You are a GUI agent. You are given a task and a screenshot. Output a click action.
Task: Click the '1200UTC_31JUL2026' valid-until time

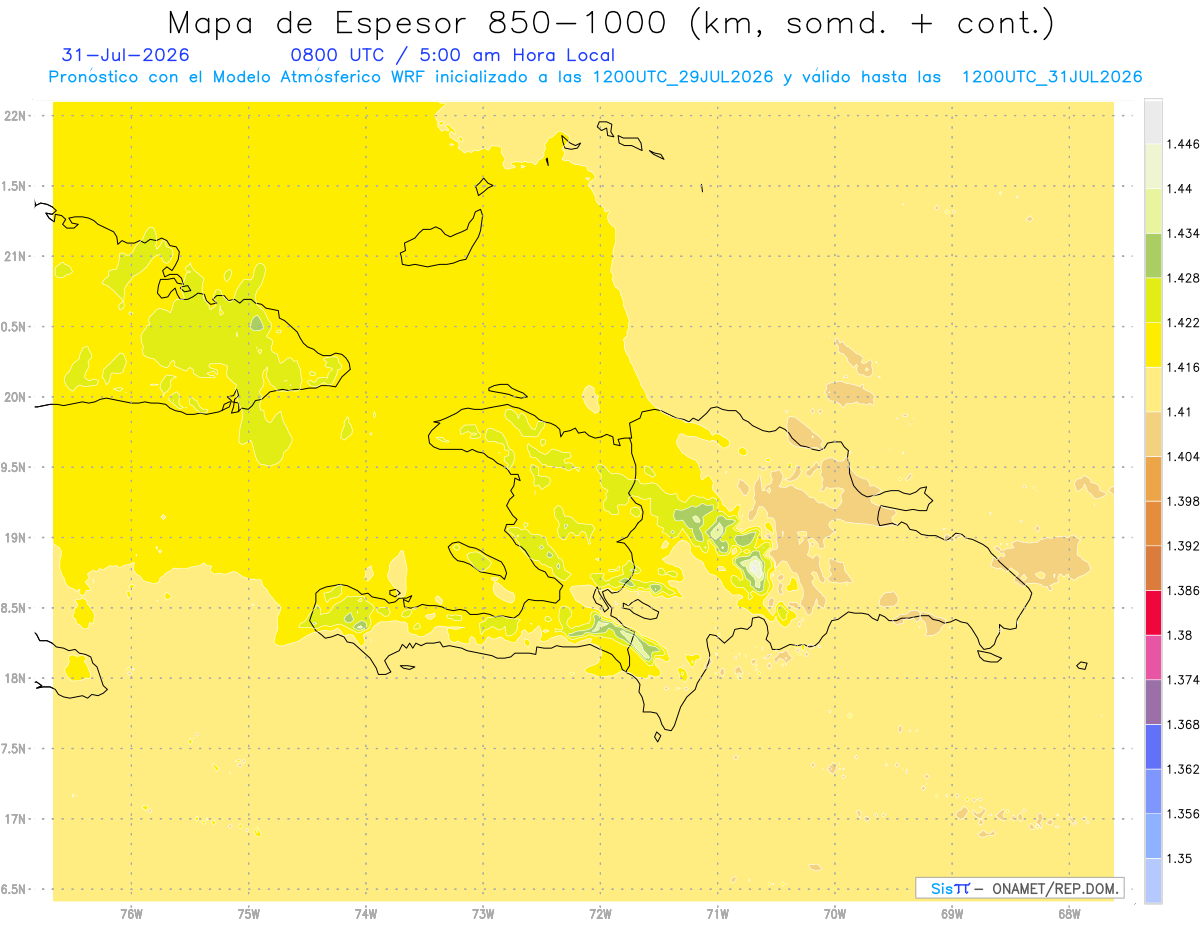tap(1052, 77)
